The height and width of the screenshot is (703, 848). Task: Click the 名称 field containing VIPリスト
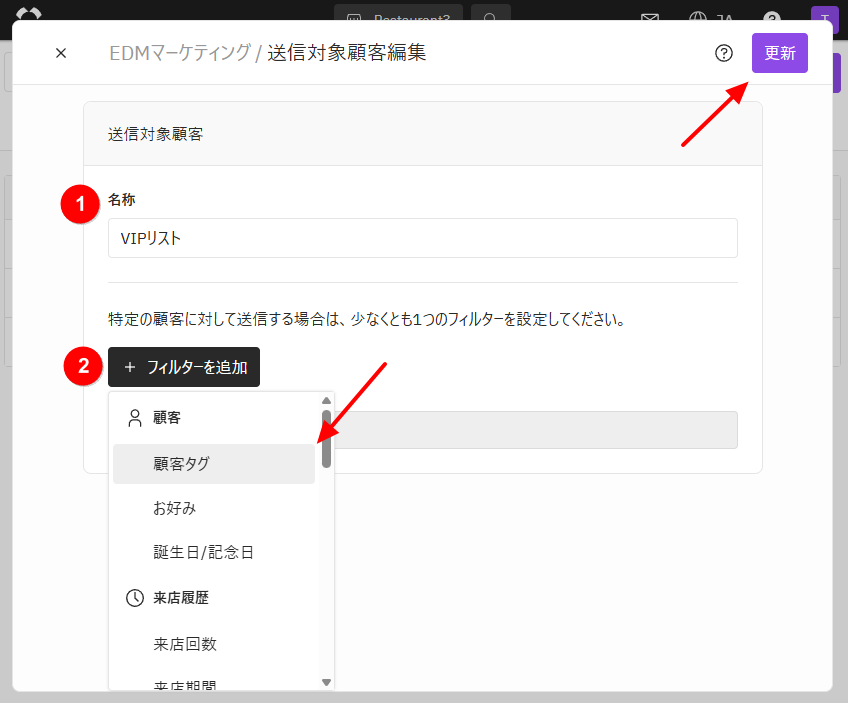pyautogui.click(x=422, y=238)
